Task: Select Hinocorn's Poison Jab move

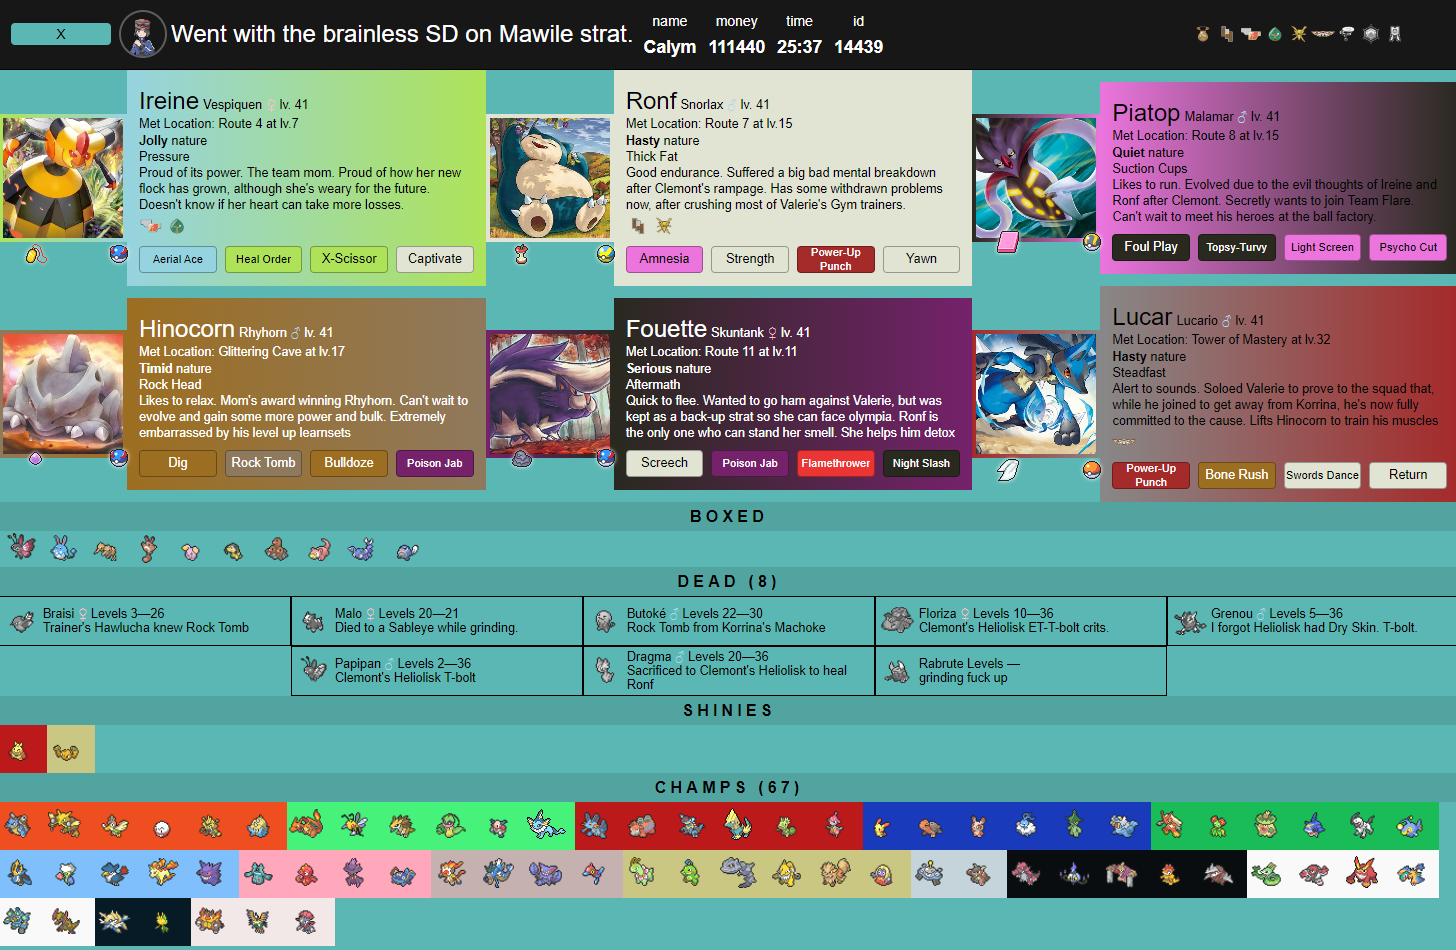Action: coord(435,463)
